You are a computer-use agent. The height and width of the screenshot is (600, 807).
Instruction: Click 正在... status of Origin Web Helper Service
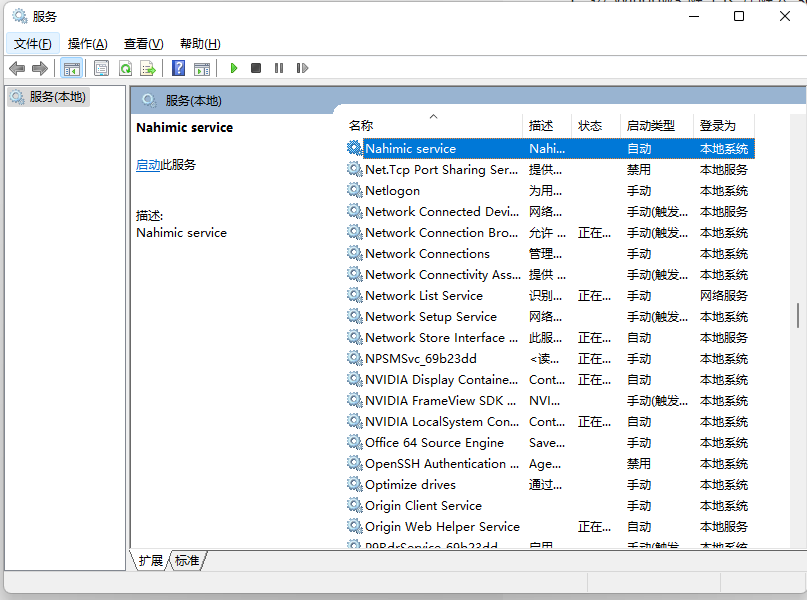coord(594,526)
